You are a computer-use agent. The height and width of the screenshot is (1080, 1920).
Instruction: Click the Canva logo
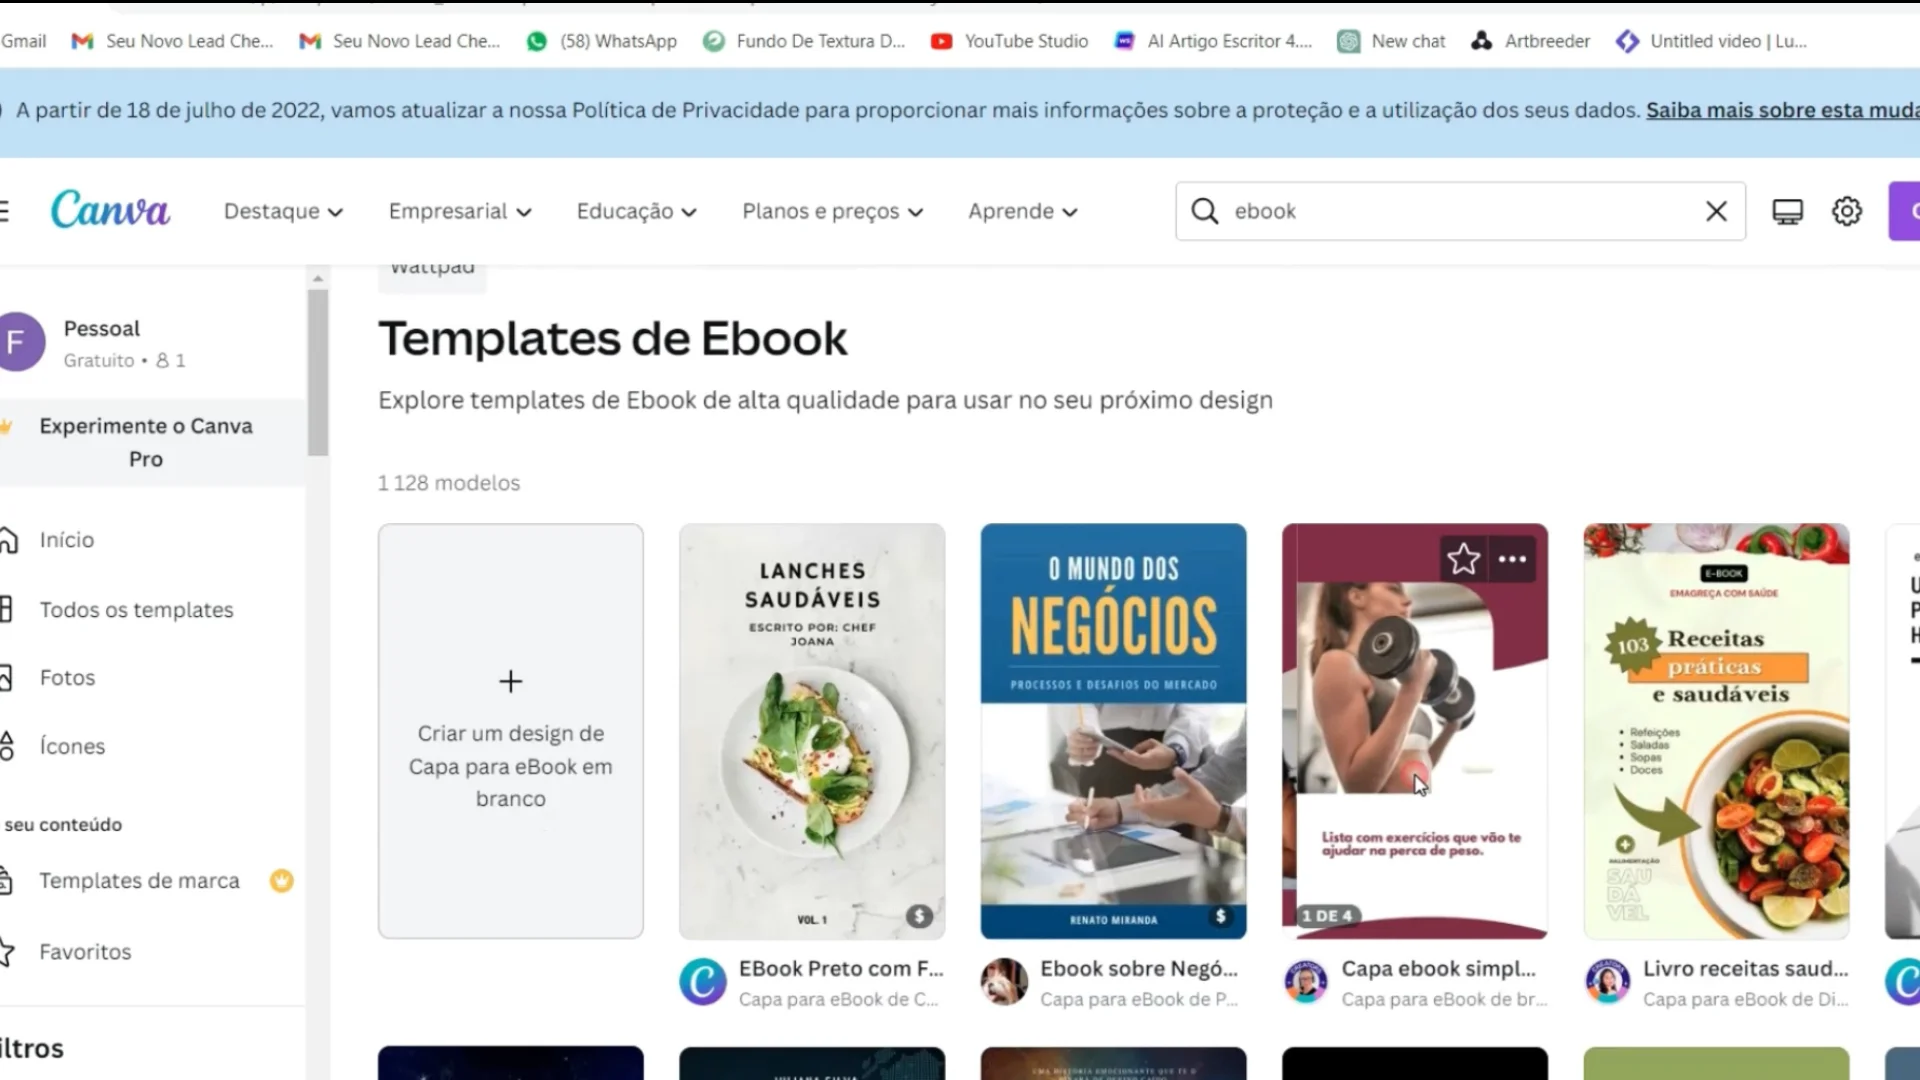click(x=110, y=210)
